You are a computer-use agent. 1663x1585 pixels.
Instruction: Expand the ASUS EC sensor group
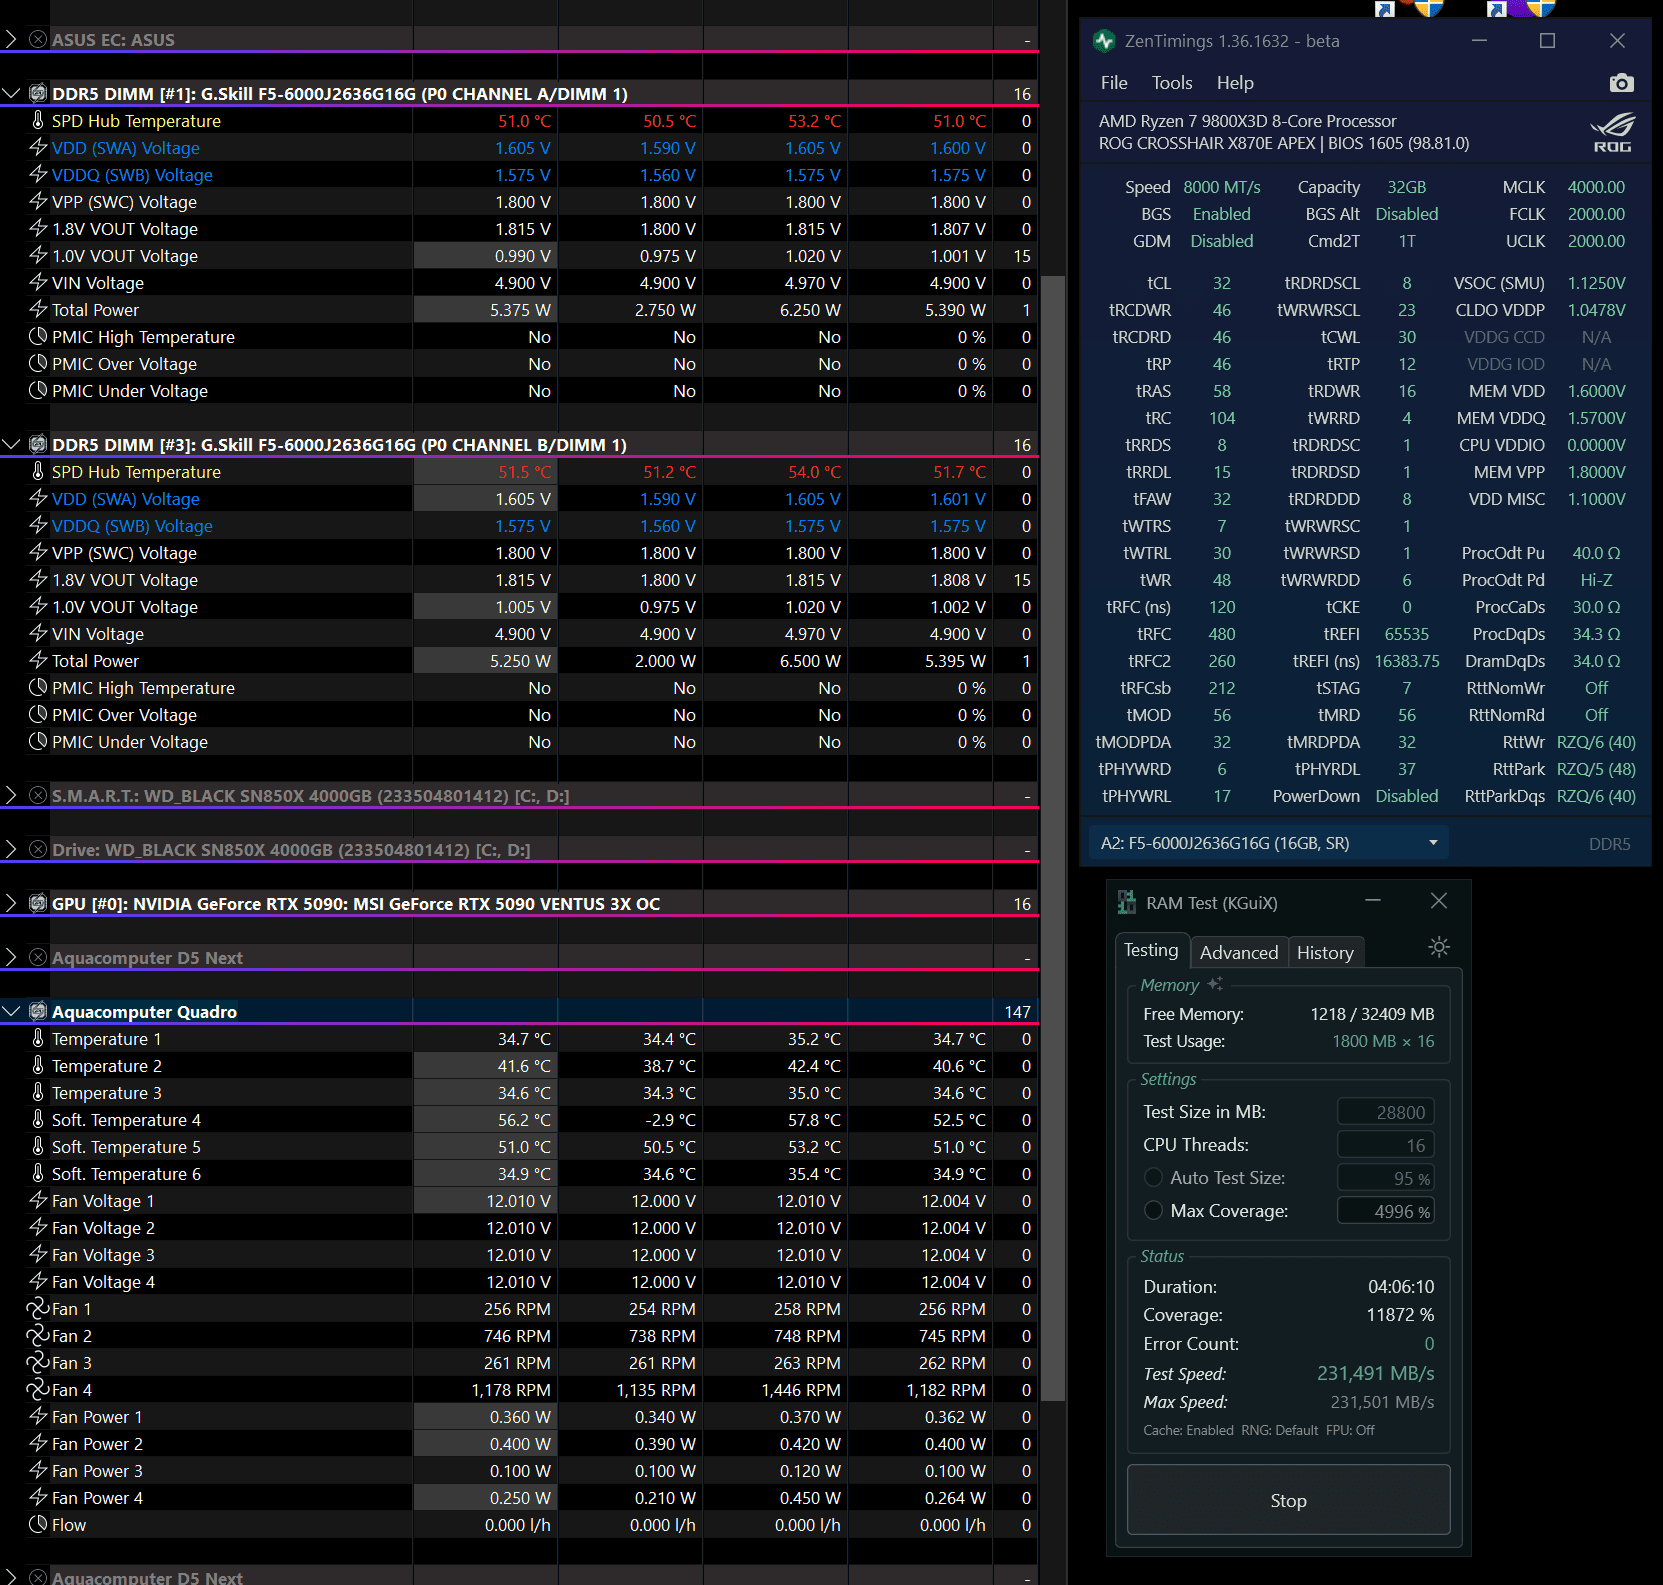pyautogui.click(x=11, y=39)
